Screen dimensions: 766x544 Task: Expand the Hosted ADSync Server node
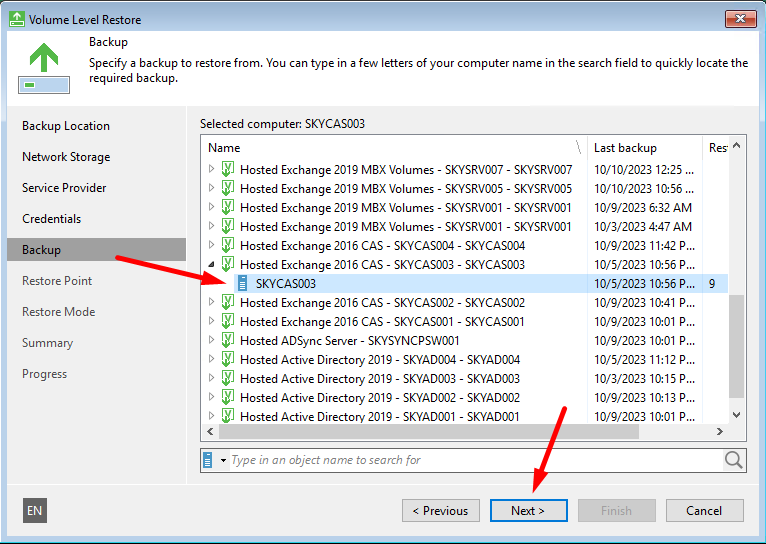coord(212,340)
